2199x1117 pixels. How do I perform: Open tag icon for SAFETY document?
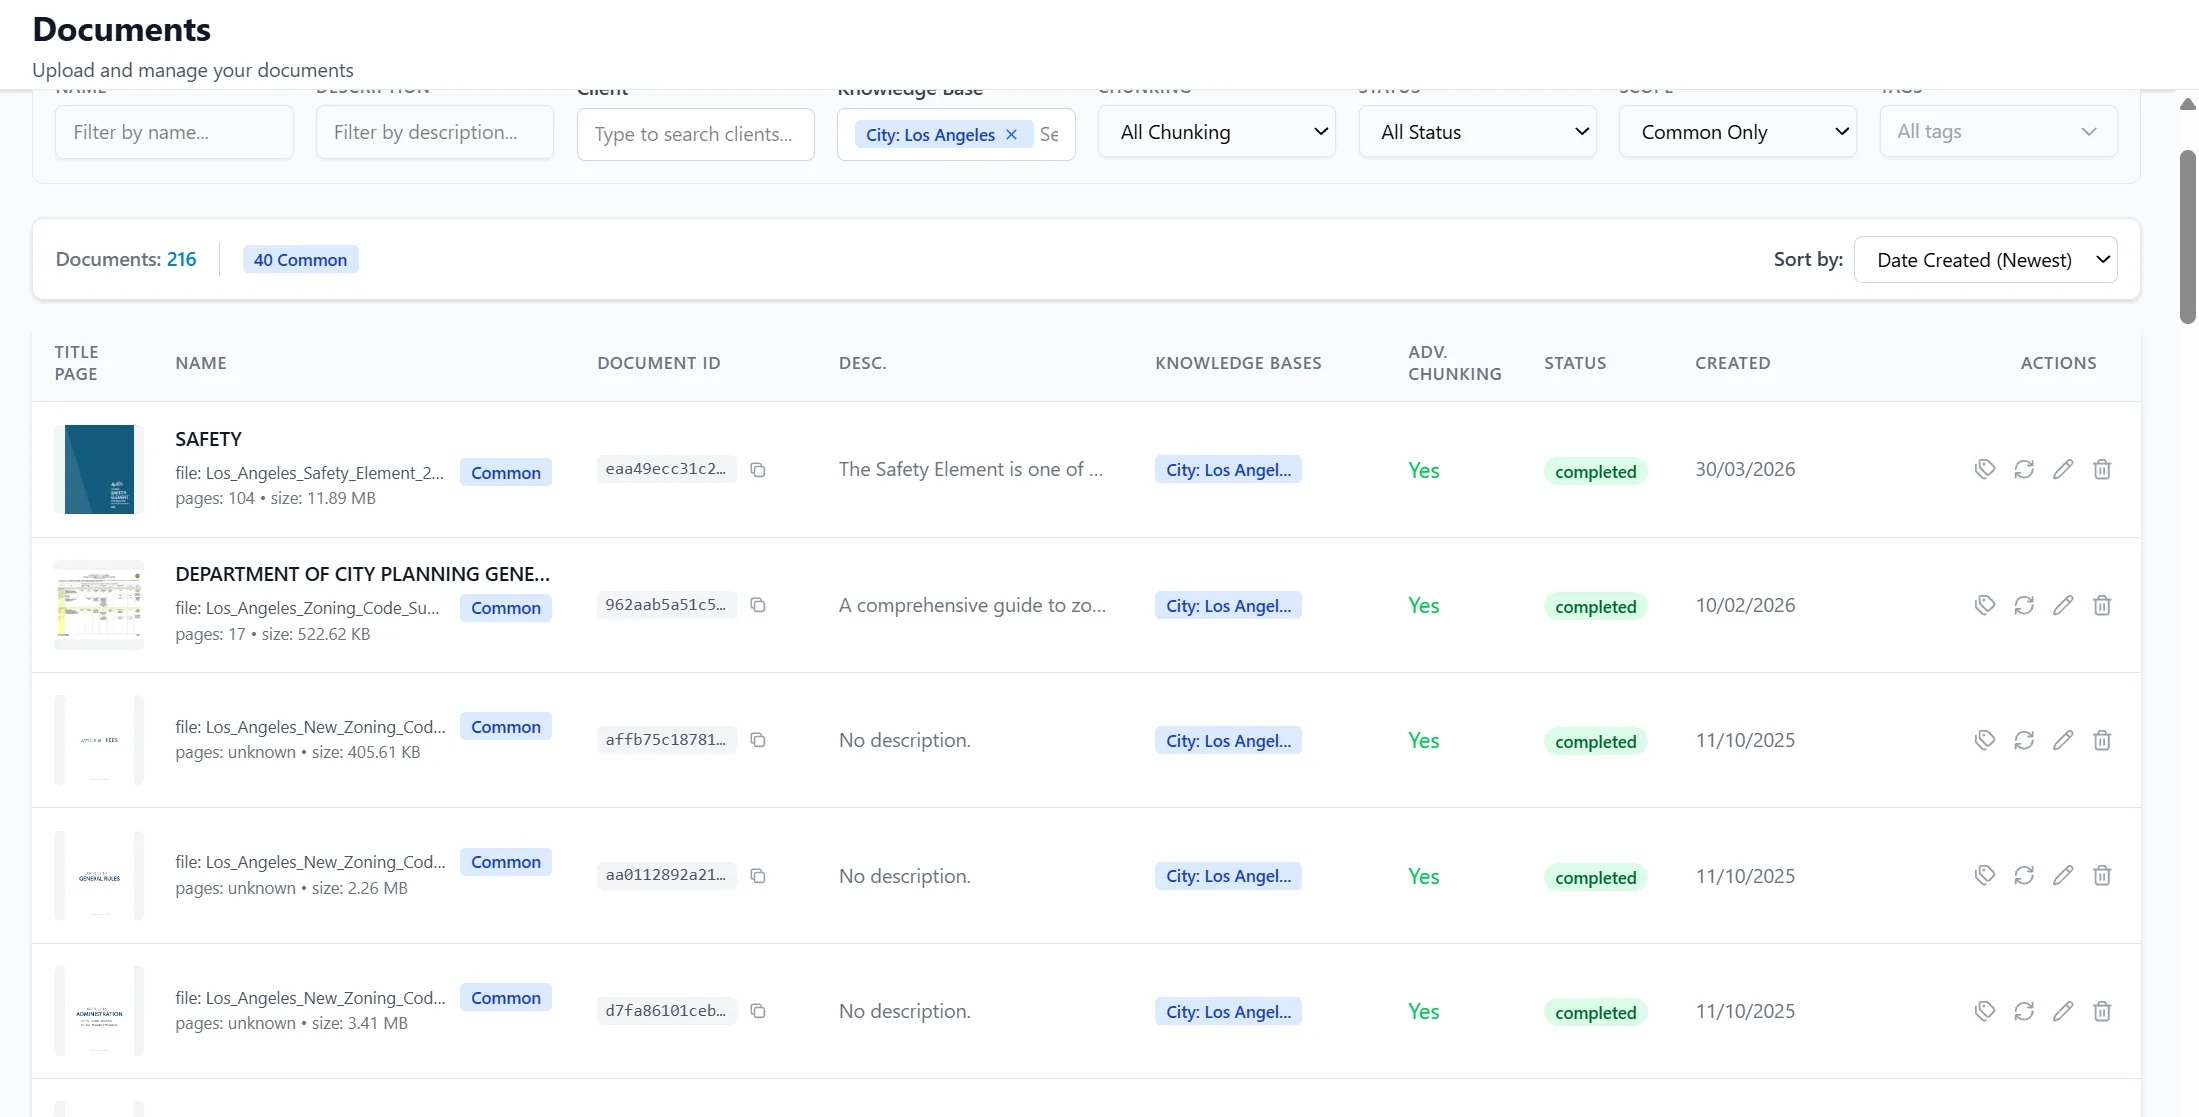(x=1985, y=469)
